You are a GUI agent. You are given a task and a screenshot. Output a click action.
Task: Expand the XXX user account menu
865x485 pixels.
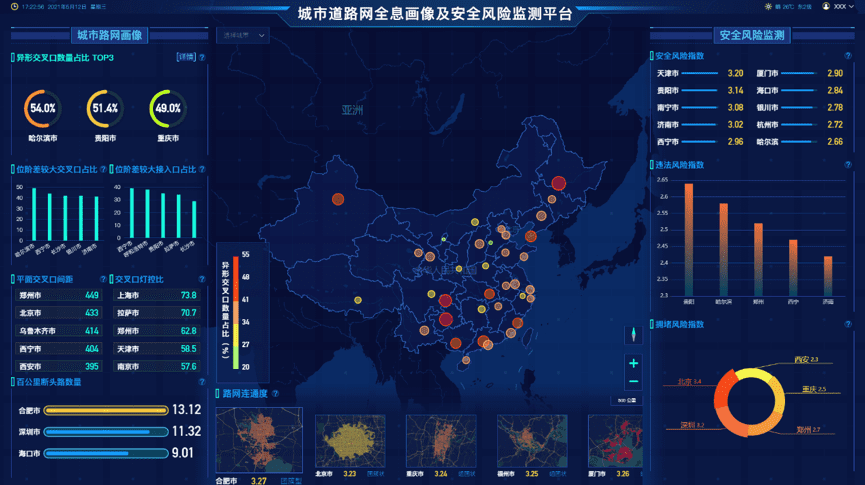point(839,6)
